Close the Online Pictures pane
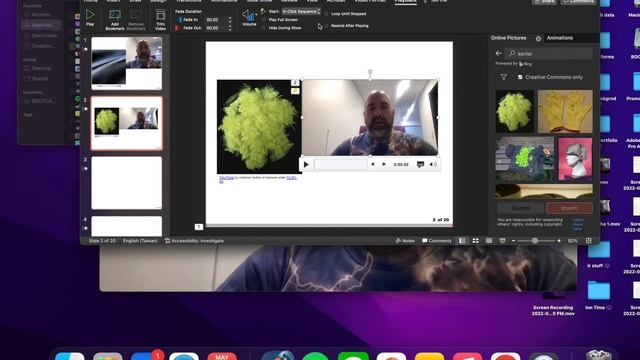The width and height of the screenshot is (640, 360). (x=538, y=38)
